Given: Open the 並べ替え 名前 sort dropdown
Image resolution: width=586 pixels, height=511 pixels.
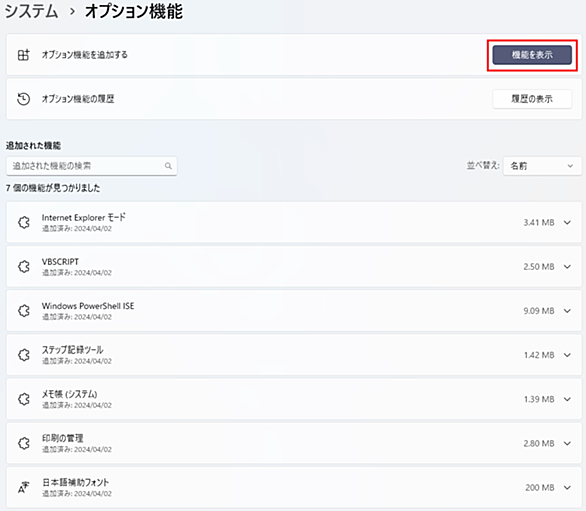Looking at the screenshot, I should click(x=542, y=166).
